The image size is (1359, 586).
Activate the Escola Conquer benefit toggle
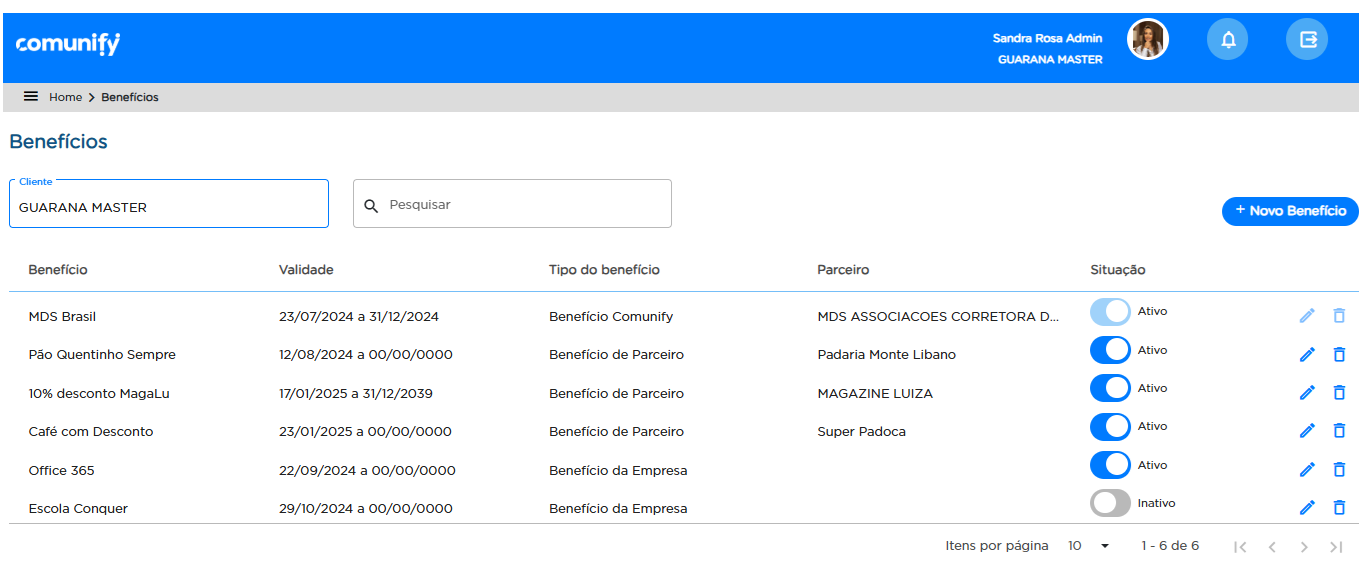1110,504
